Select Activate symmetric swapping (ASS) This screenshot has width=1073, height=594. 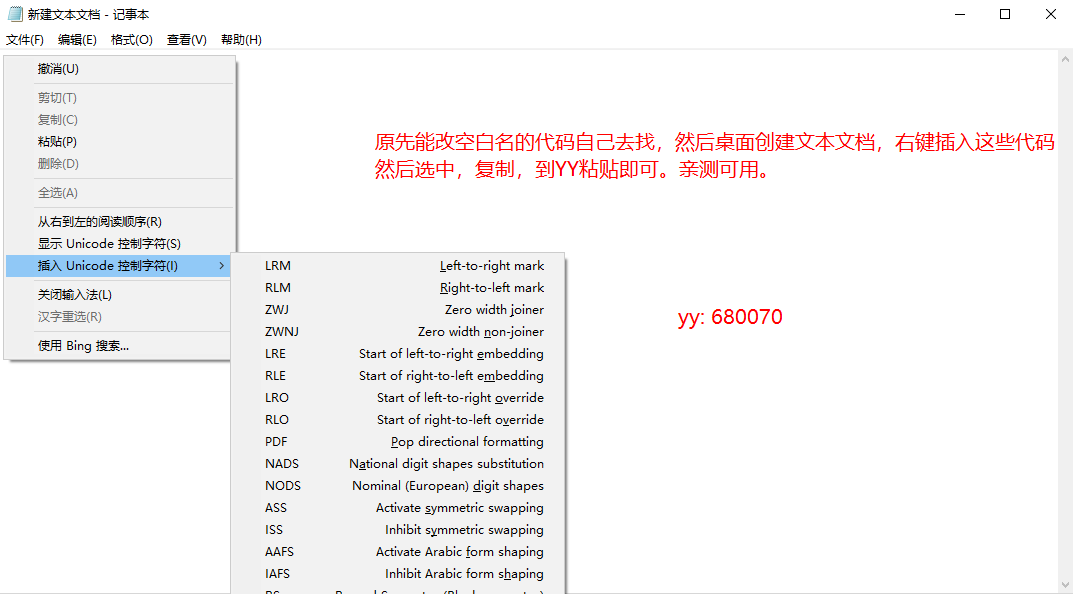click(x=400, y=507)
